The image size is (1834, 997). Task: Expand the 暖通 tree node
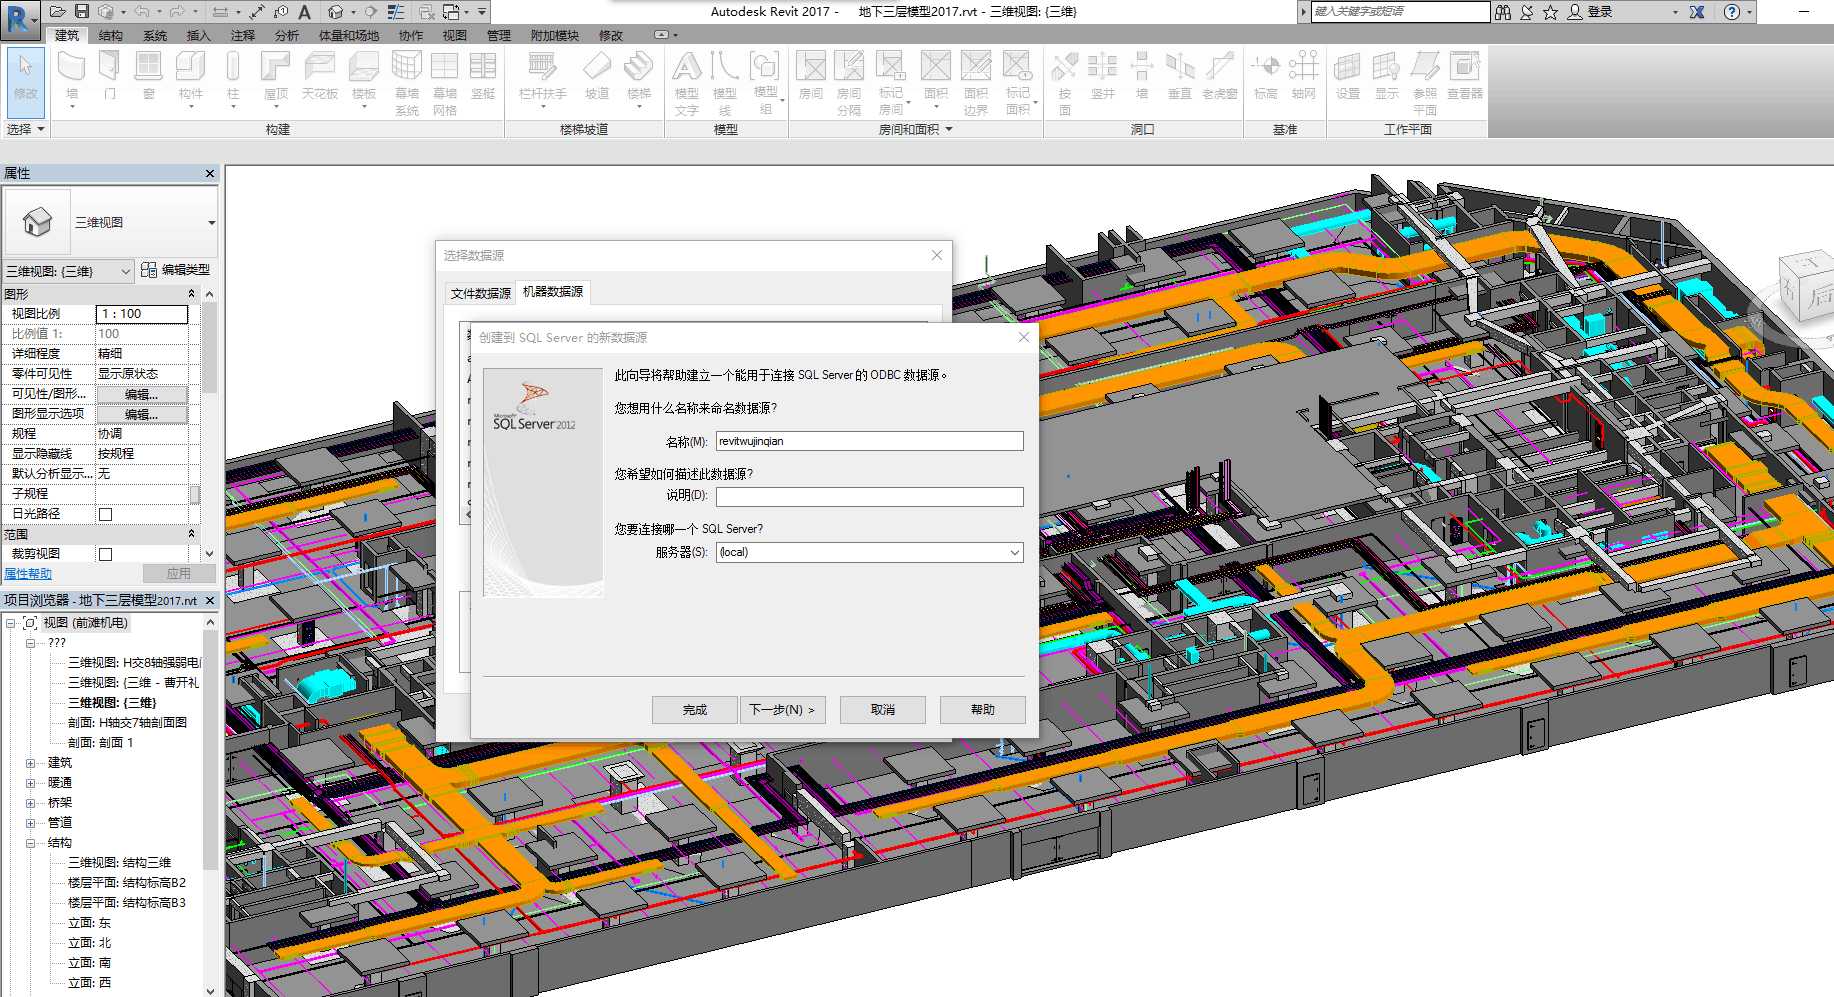click(30, 783)
